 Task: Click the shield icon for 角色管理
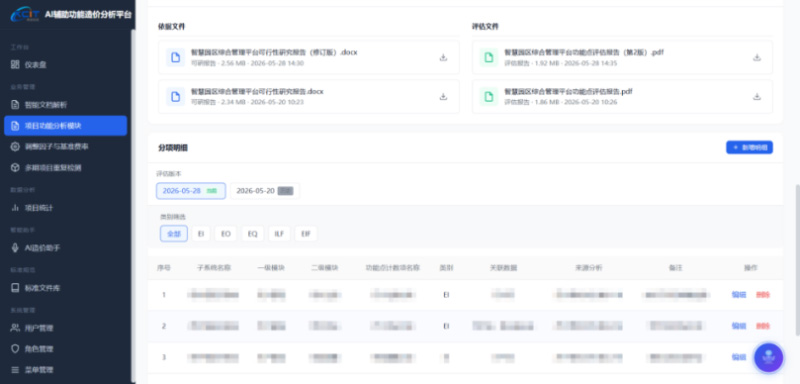point(15,349)
